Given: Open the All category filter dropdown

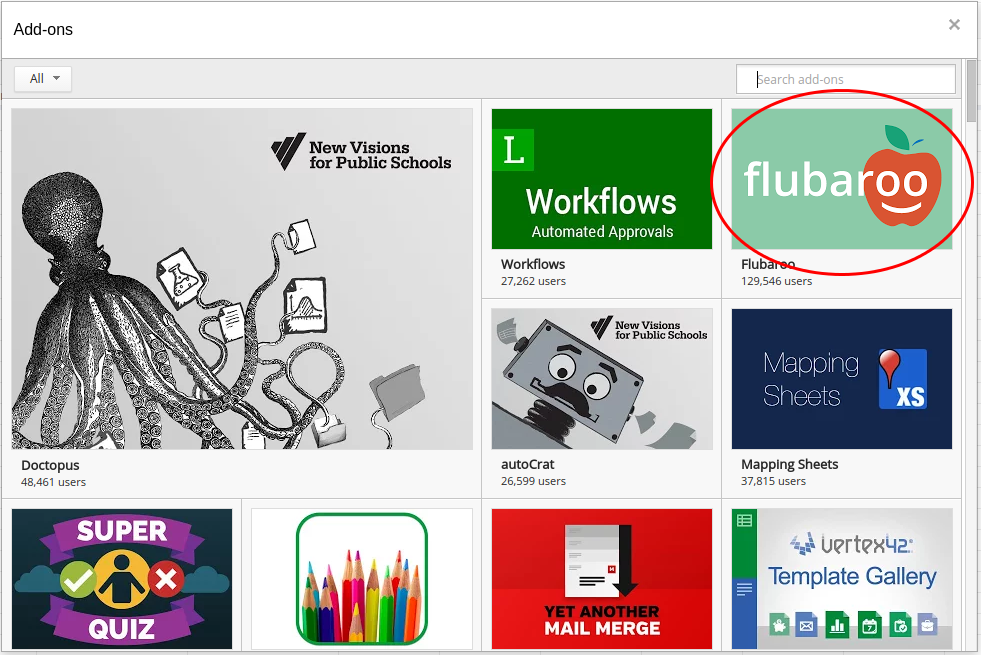Looking at the screenshot, I should click(x=43, y=79).
